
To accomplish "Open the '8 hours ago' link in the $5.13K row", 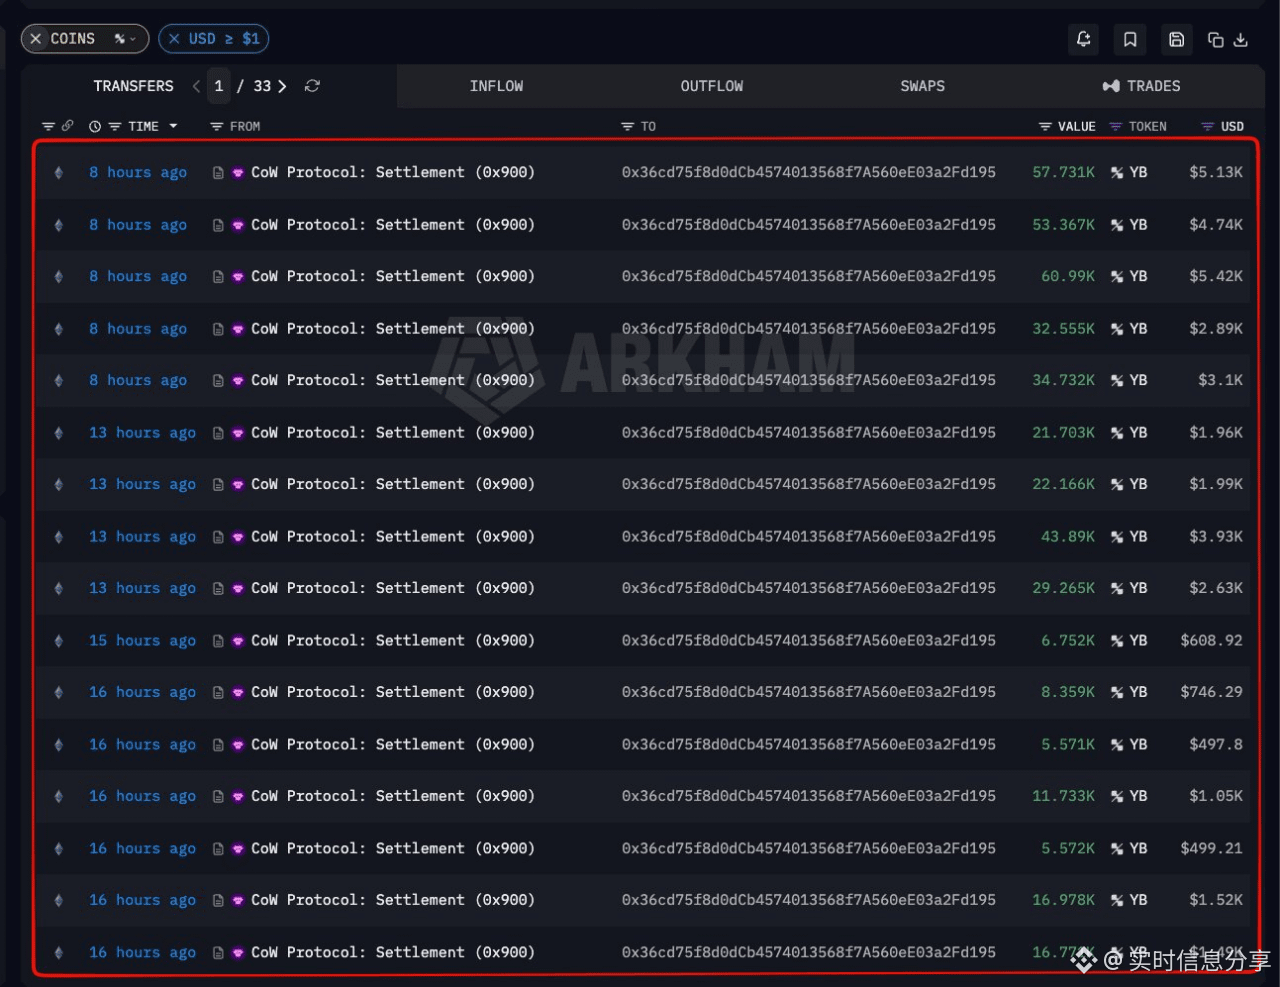I will [x=138, y=172].
